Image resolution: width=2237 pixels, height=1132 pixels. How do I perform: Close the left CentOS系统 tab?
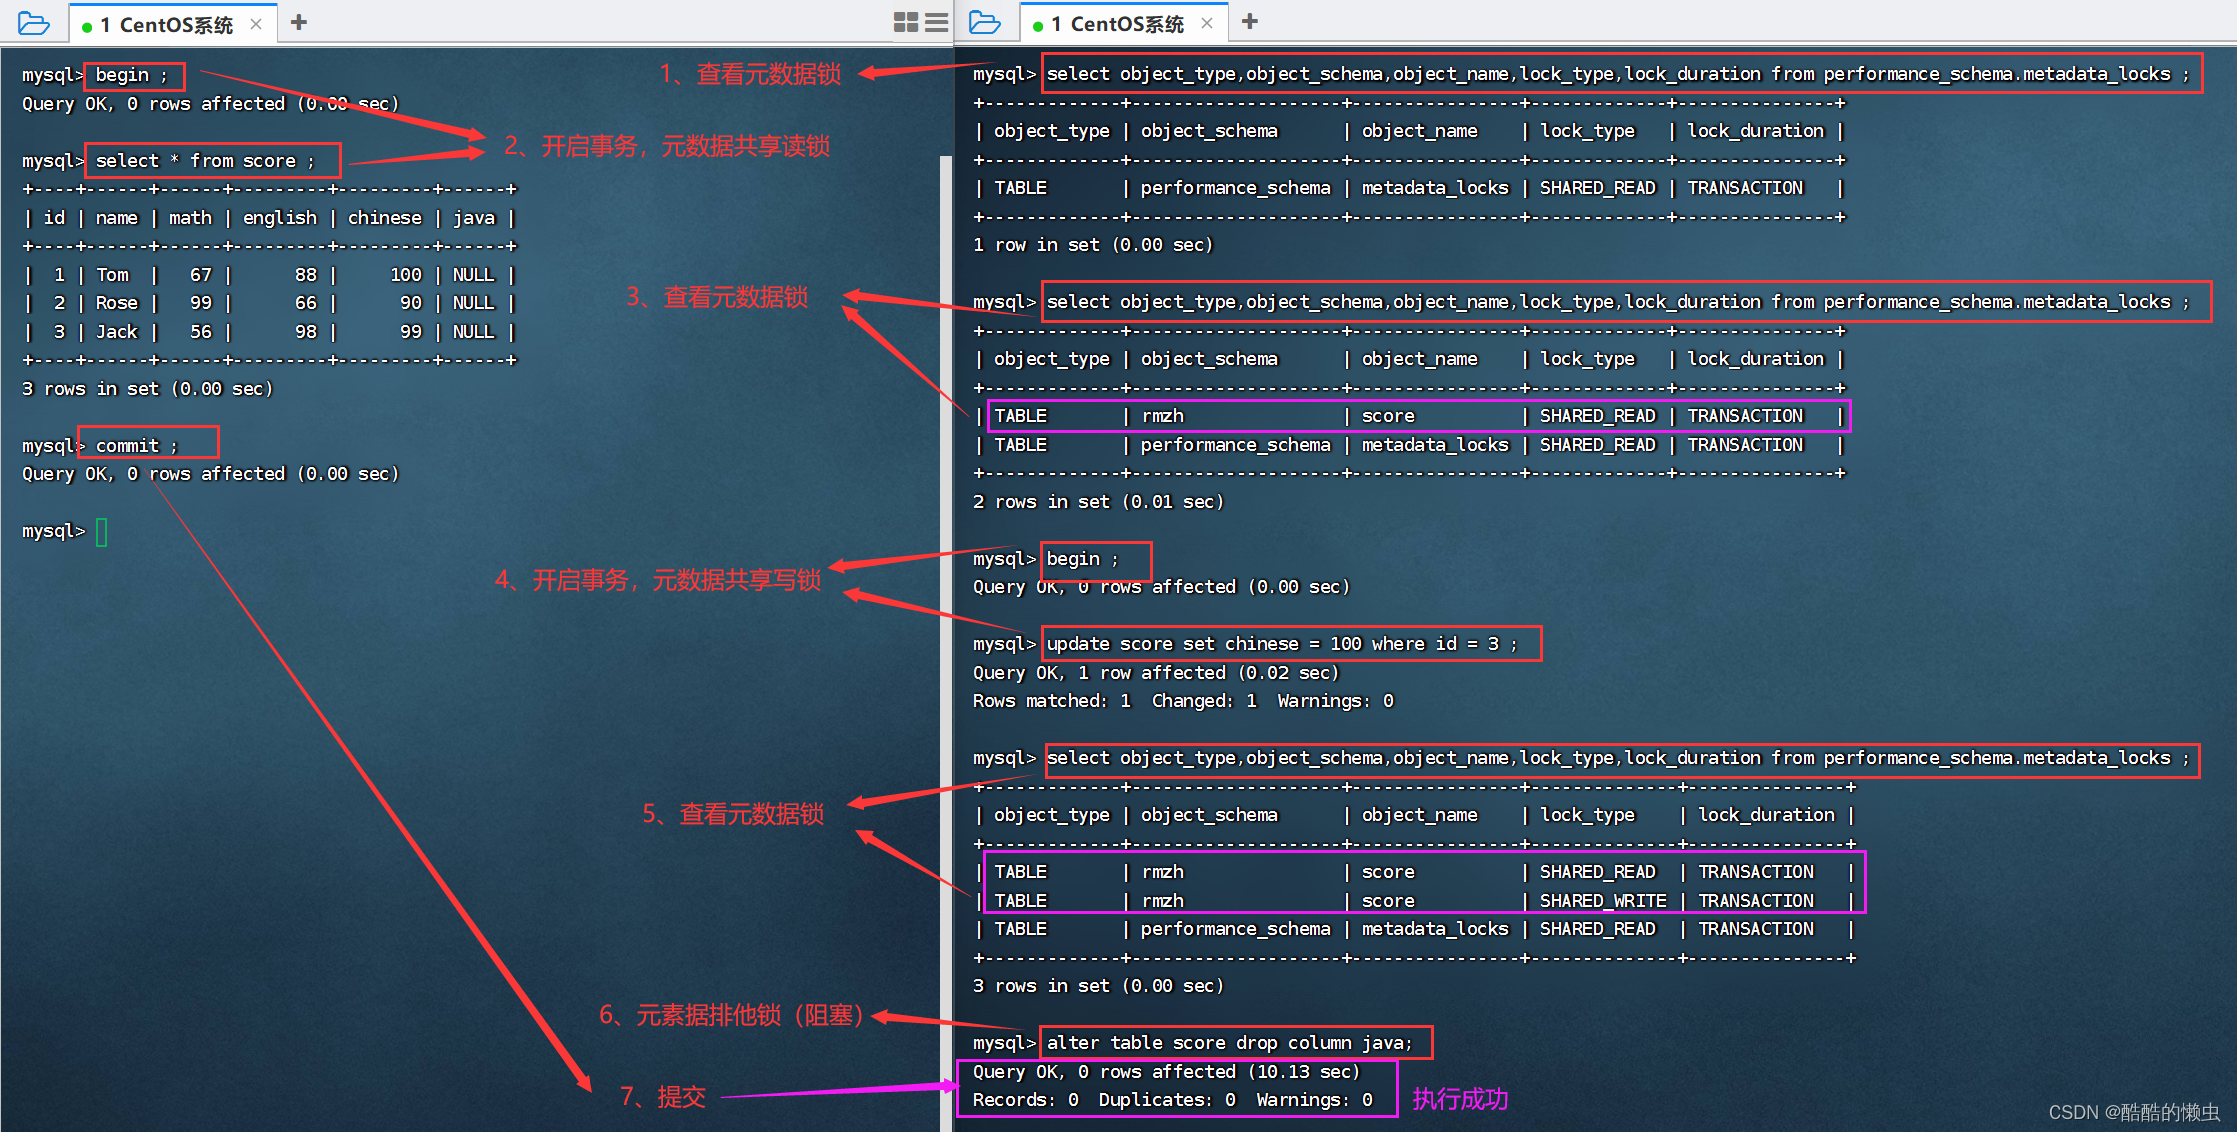point(256,24)
